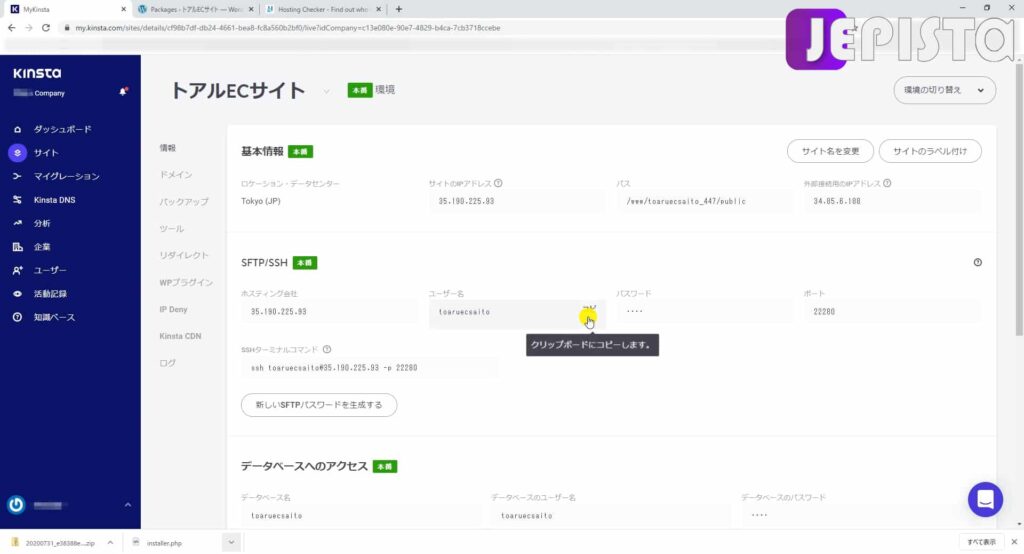This screenshot has height=554, width=1024.
Task: Click the database name toaruecsaito field
Action: tap(360, 515)
